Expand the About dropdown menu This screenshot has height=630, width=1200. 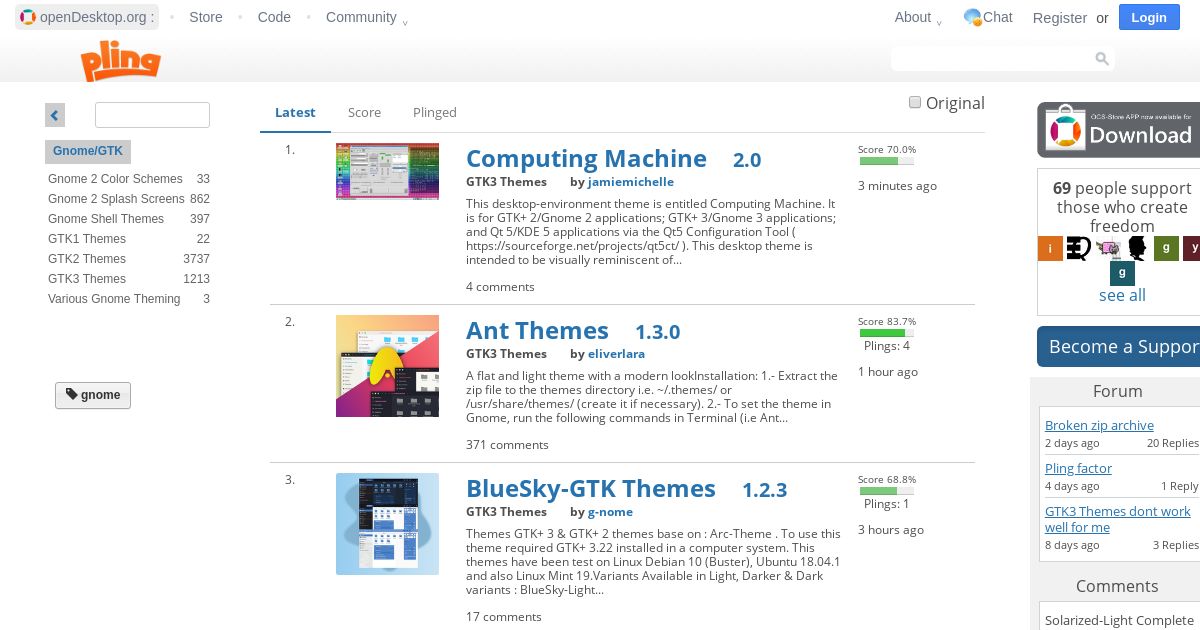click(x=918, y=17)
